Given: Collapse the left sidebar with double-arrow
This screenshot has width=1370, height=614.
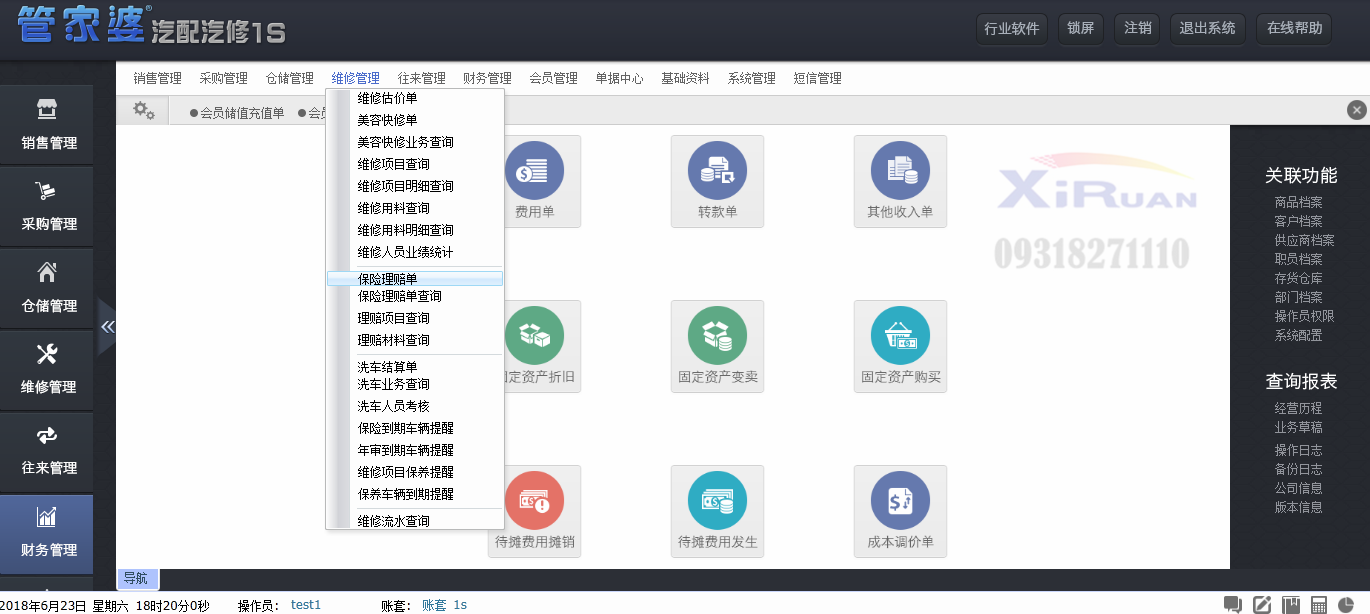Looking at the screenshot, I should click(x=107, y=327).
